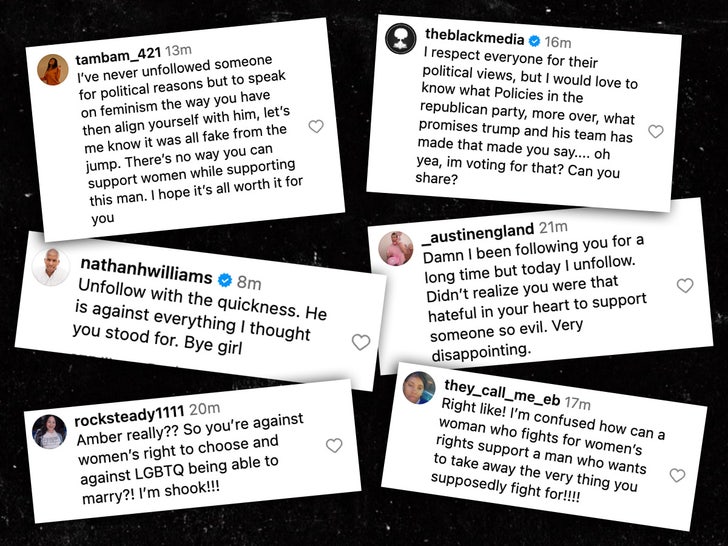Viewport: 728px width, 546px height.
Task: Click the rocksteady1111 username
Action: click(x=130, y=418)
